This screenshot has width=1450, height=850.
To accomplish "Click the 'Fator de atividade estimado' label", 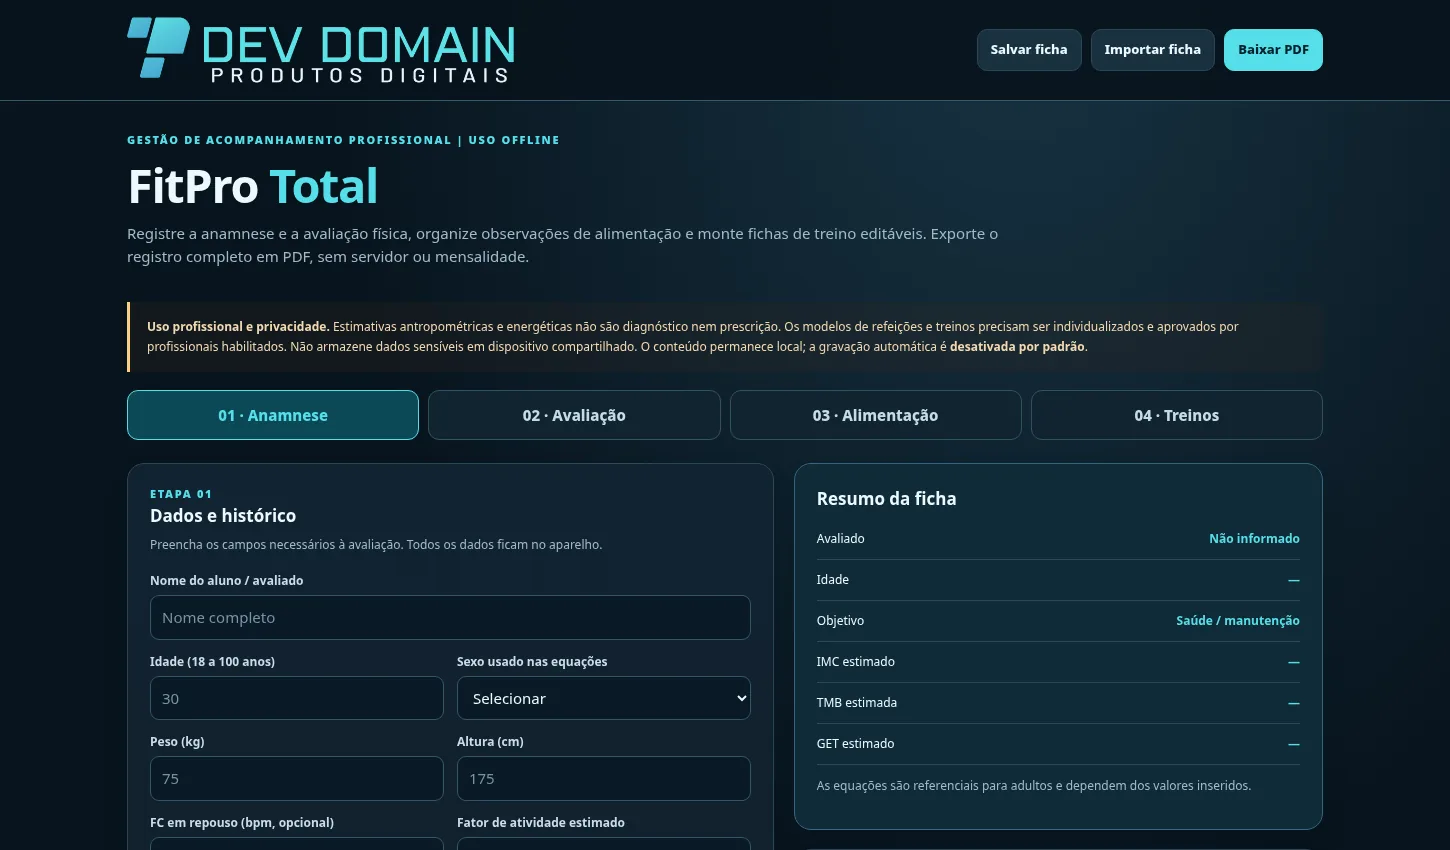I will pos(541,822).
